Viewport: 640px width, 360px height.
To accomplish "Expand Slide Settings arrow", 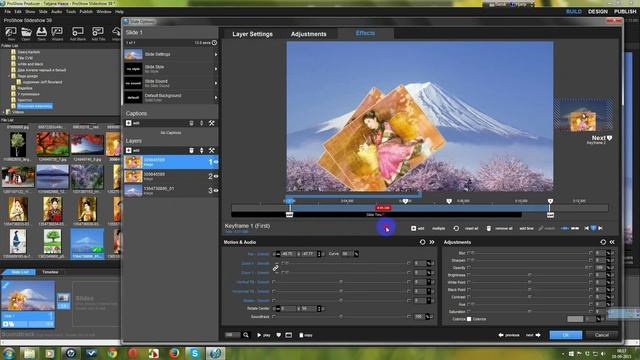I will (216, 54).
